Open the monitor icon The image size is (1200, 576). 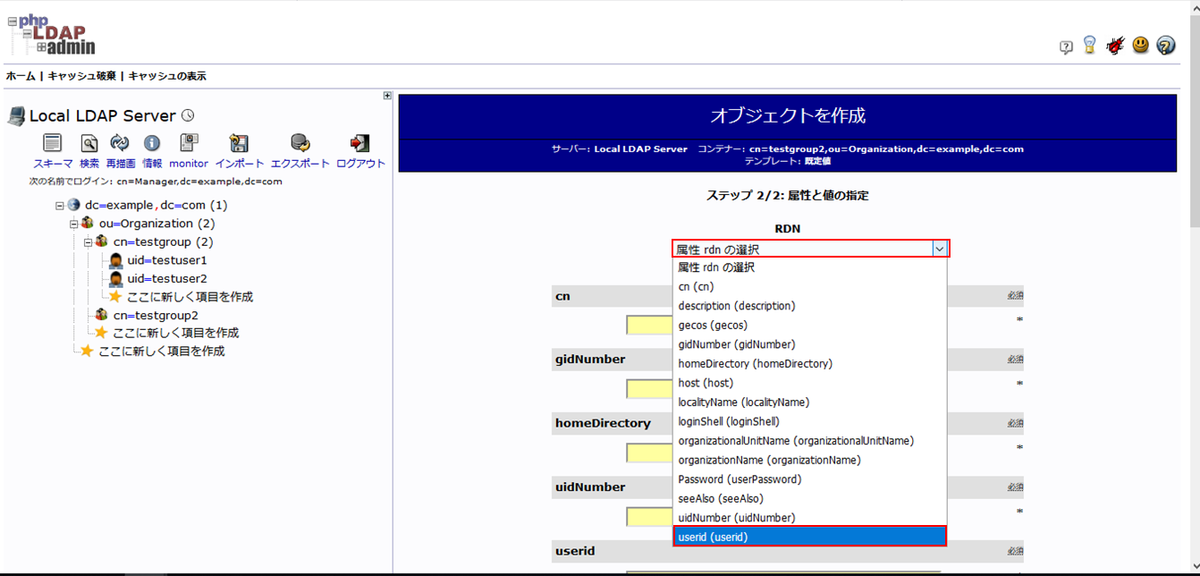pos(188,143)
